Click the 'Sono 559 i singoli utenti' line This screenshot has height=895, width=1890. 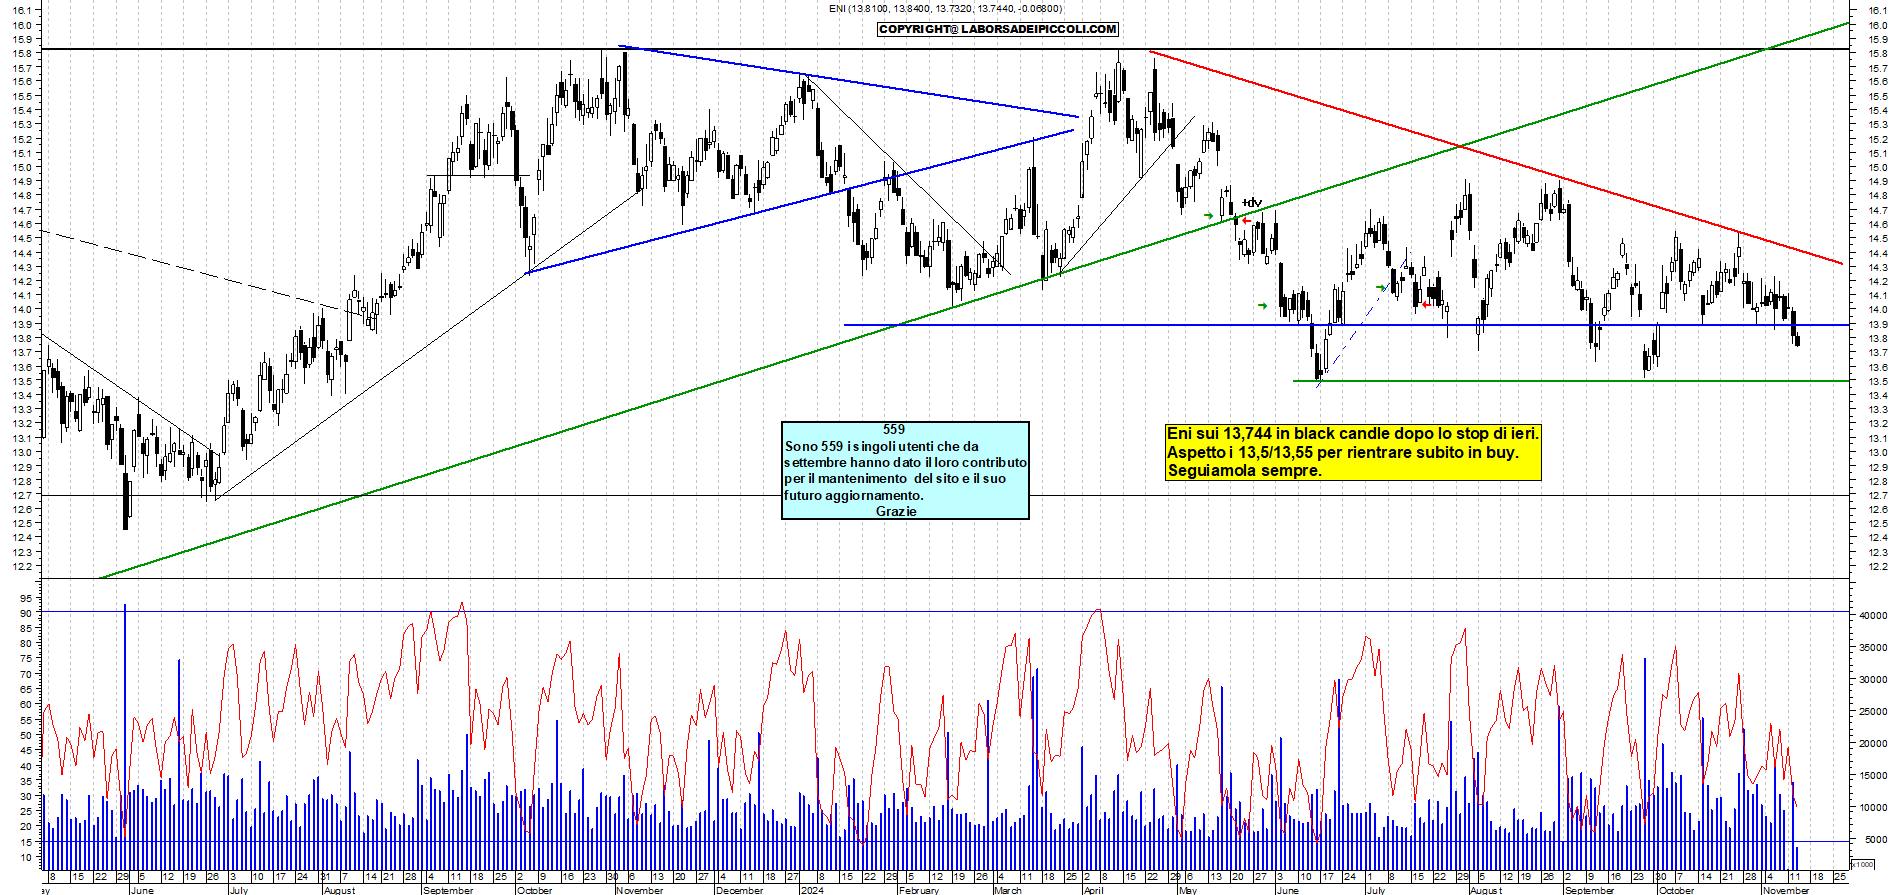coord(881,446)
